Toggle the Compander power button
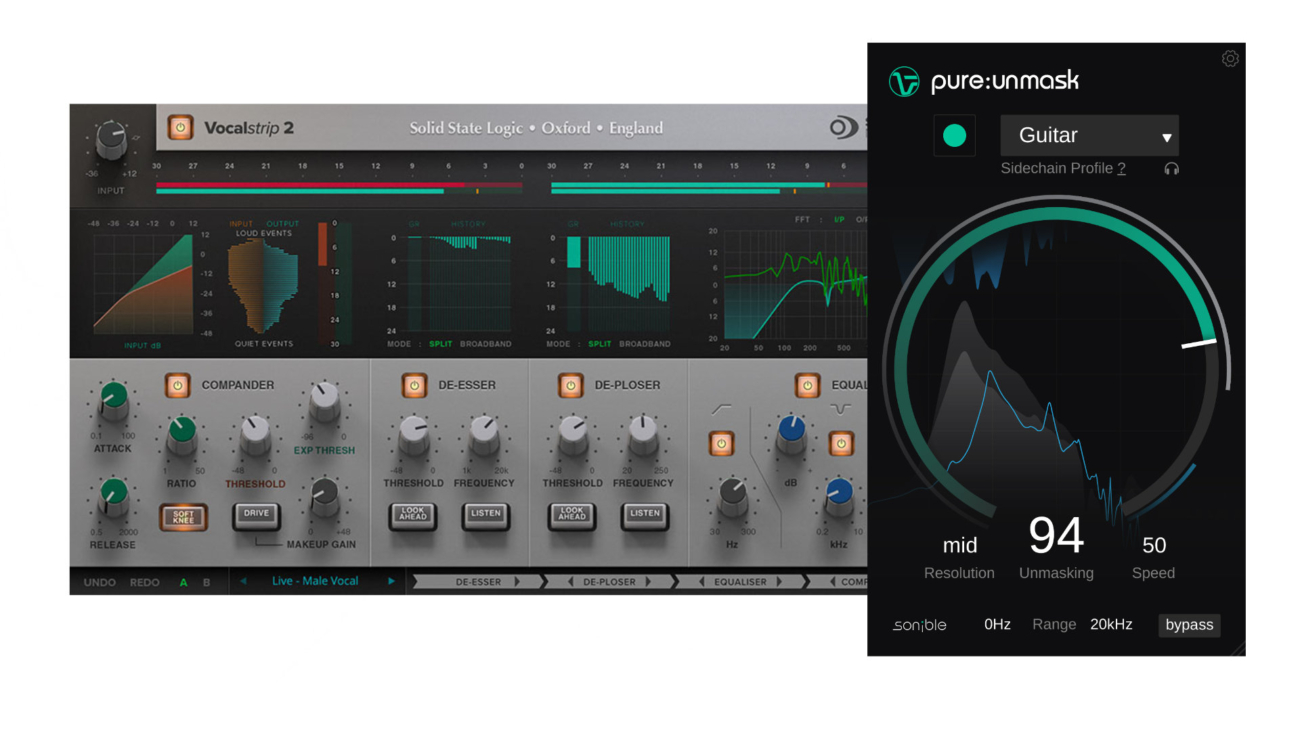 click(178, 385)
